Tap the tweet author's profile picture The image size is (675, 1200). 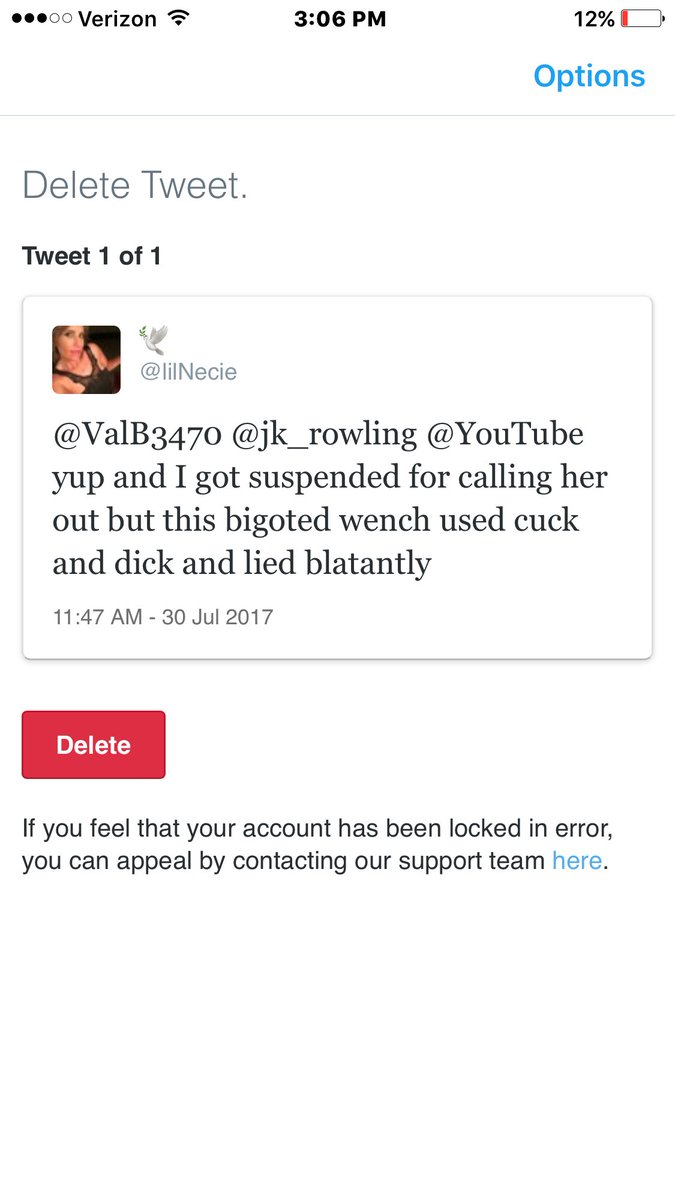point(86,360)
